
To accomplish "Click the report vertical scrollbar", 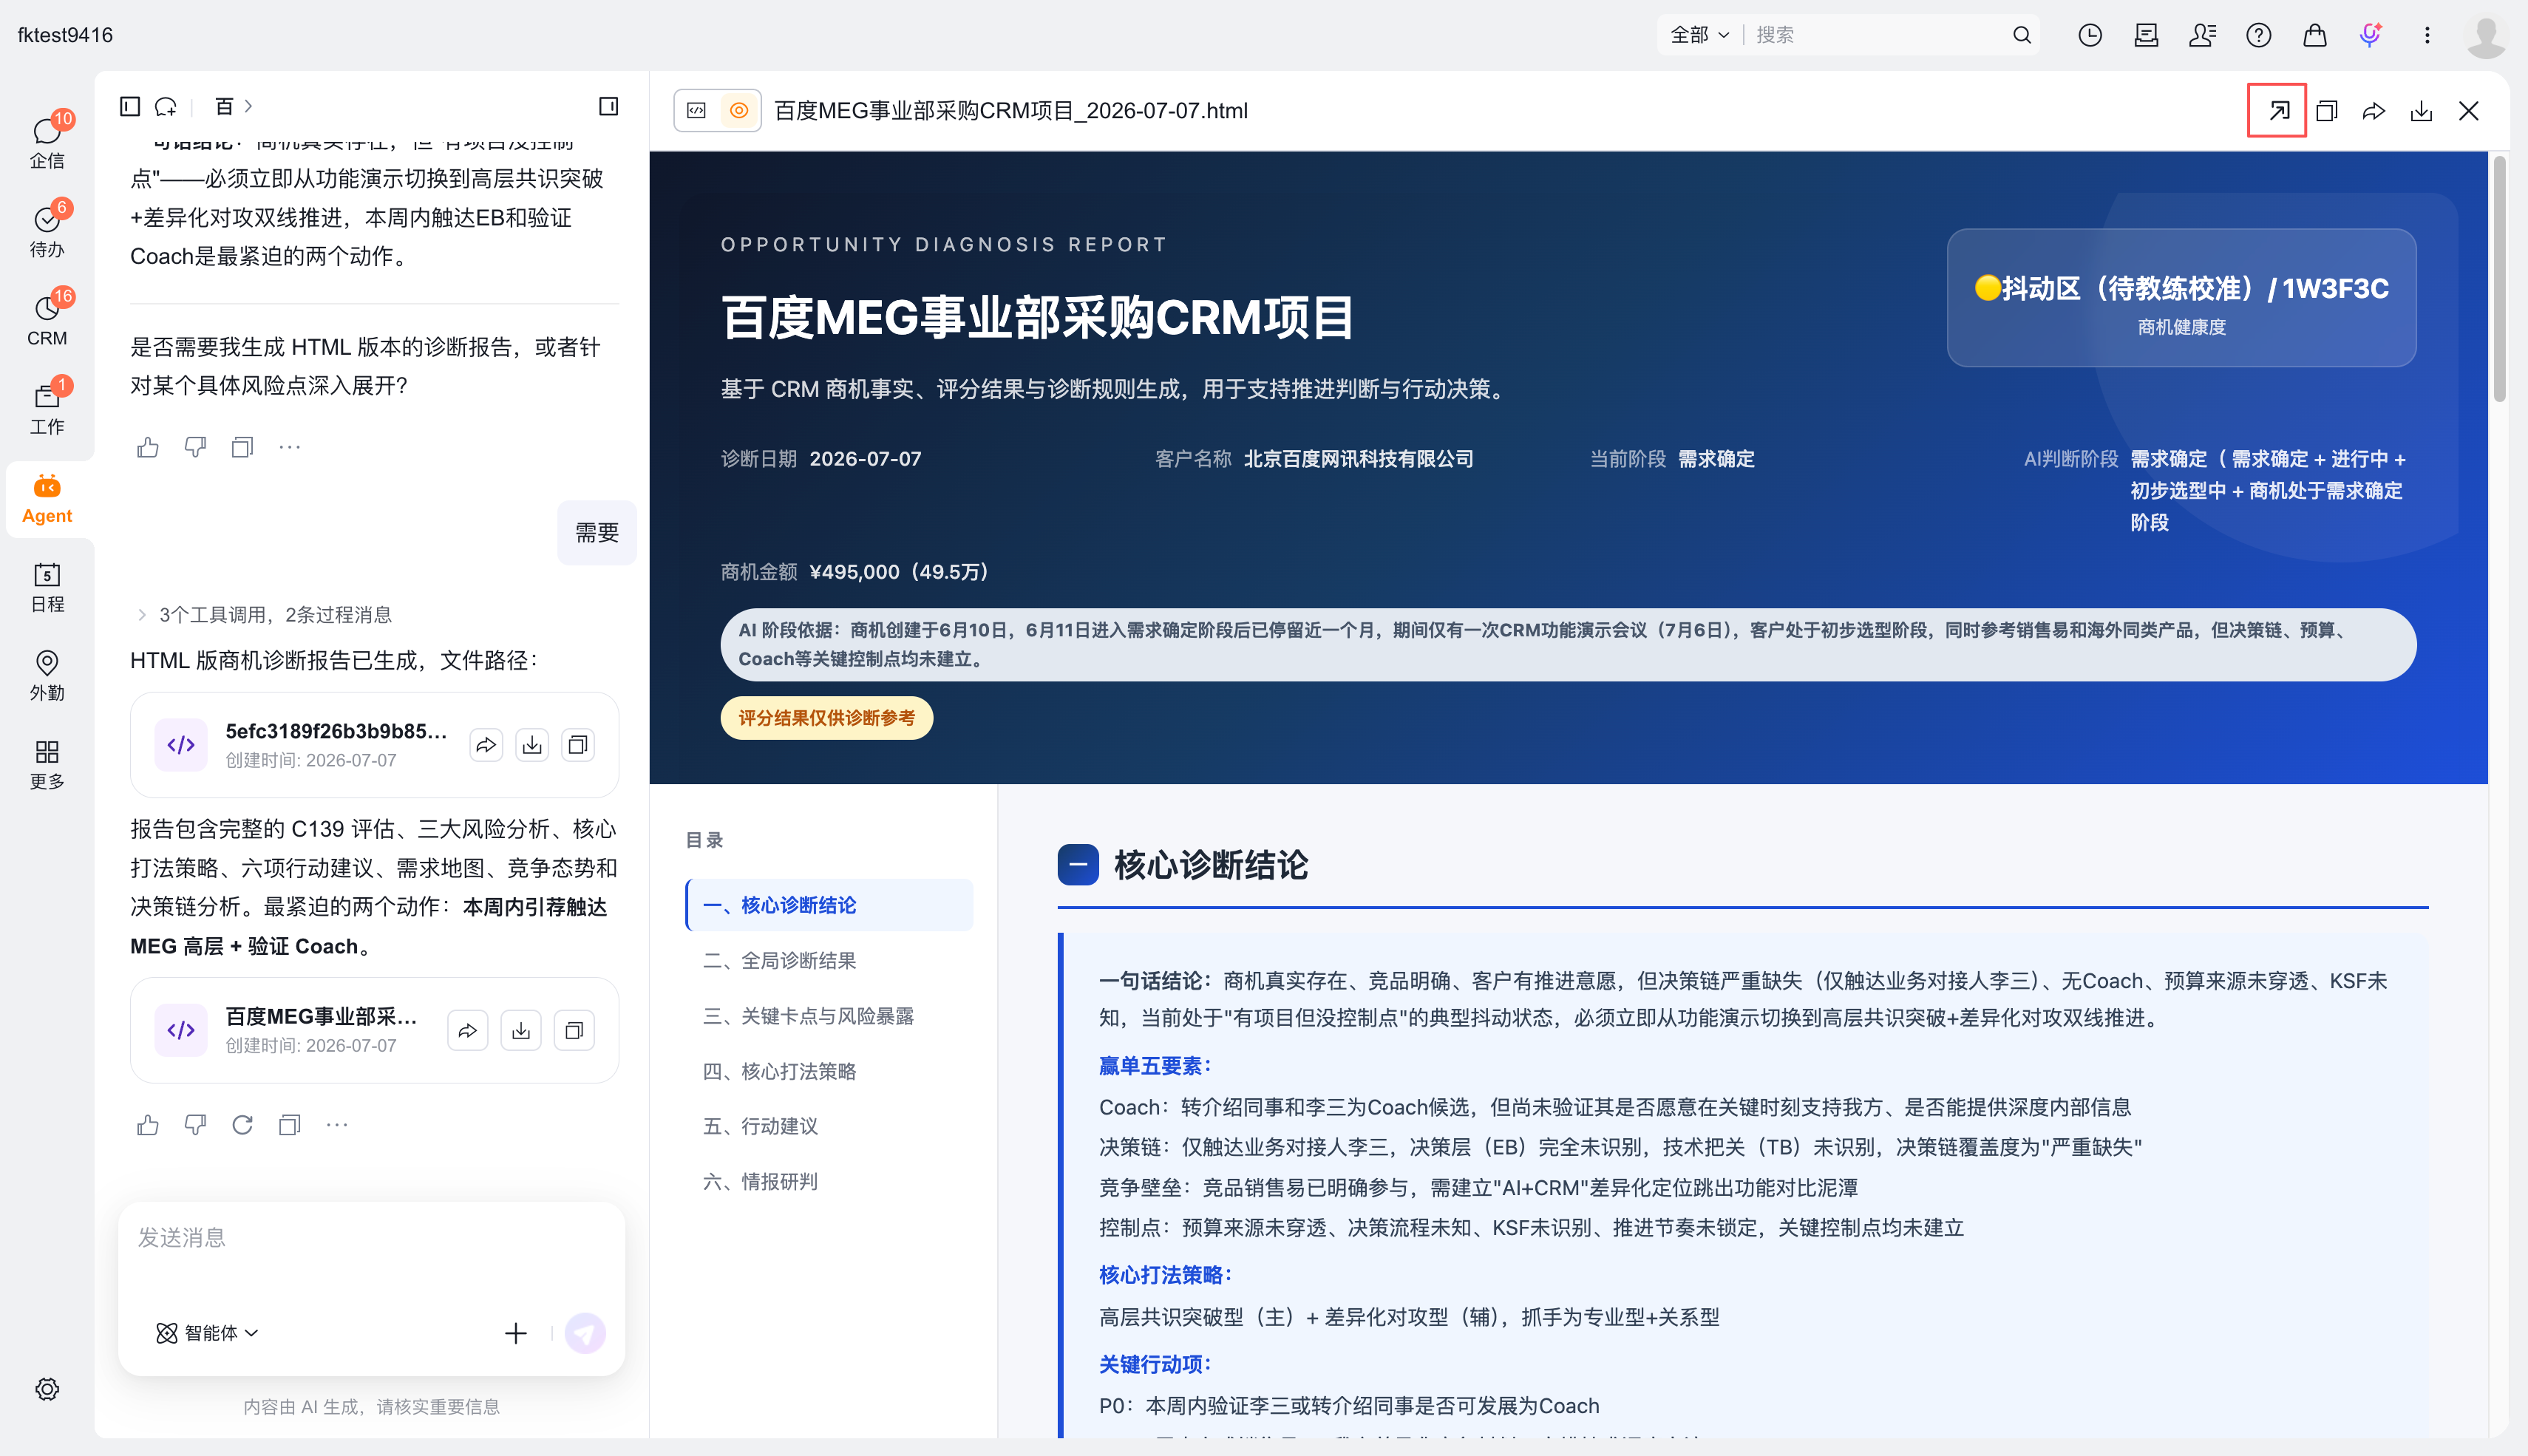I will click(x=2499, y=280).
